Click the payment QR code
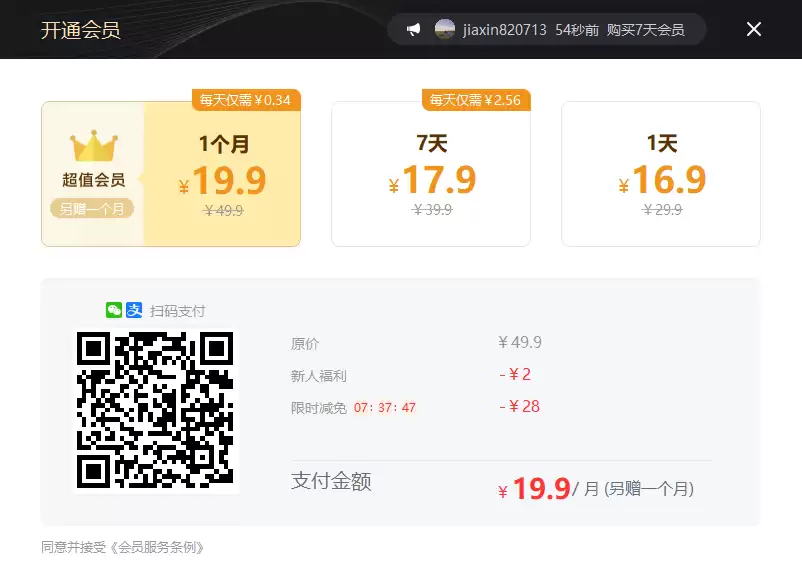The width and height of the screenshot is (802, 570). (x=155, y=411)
